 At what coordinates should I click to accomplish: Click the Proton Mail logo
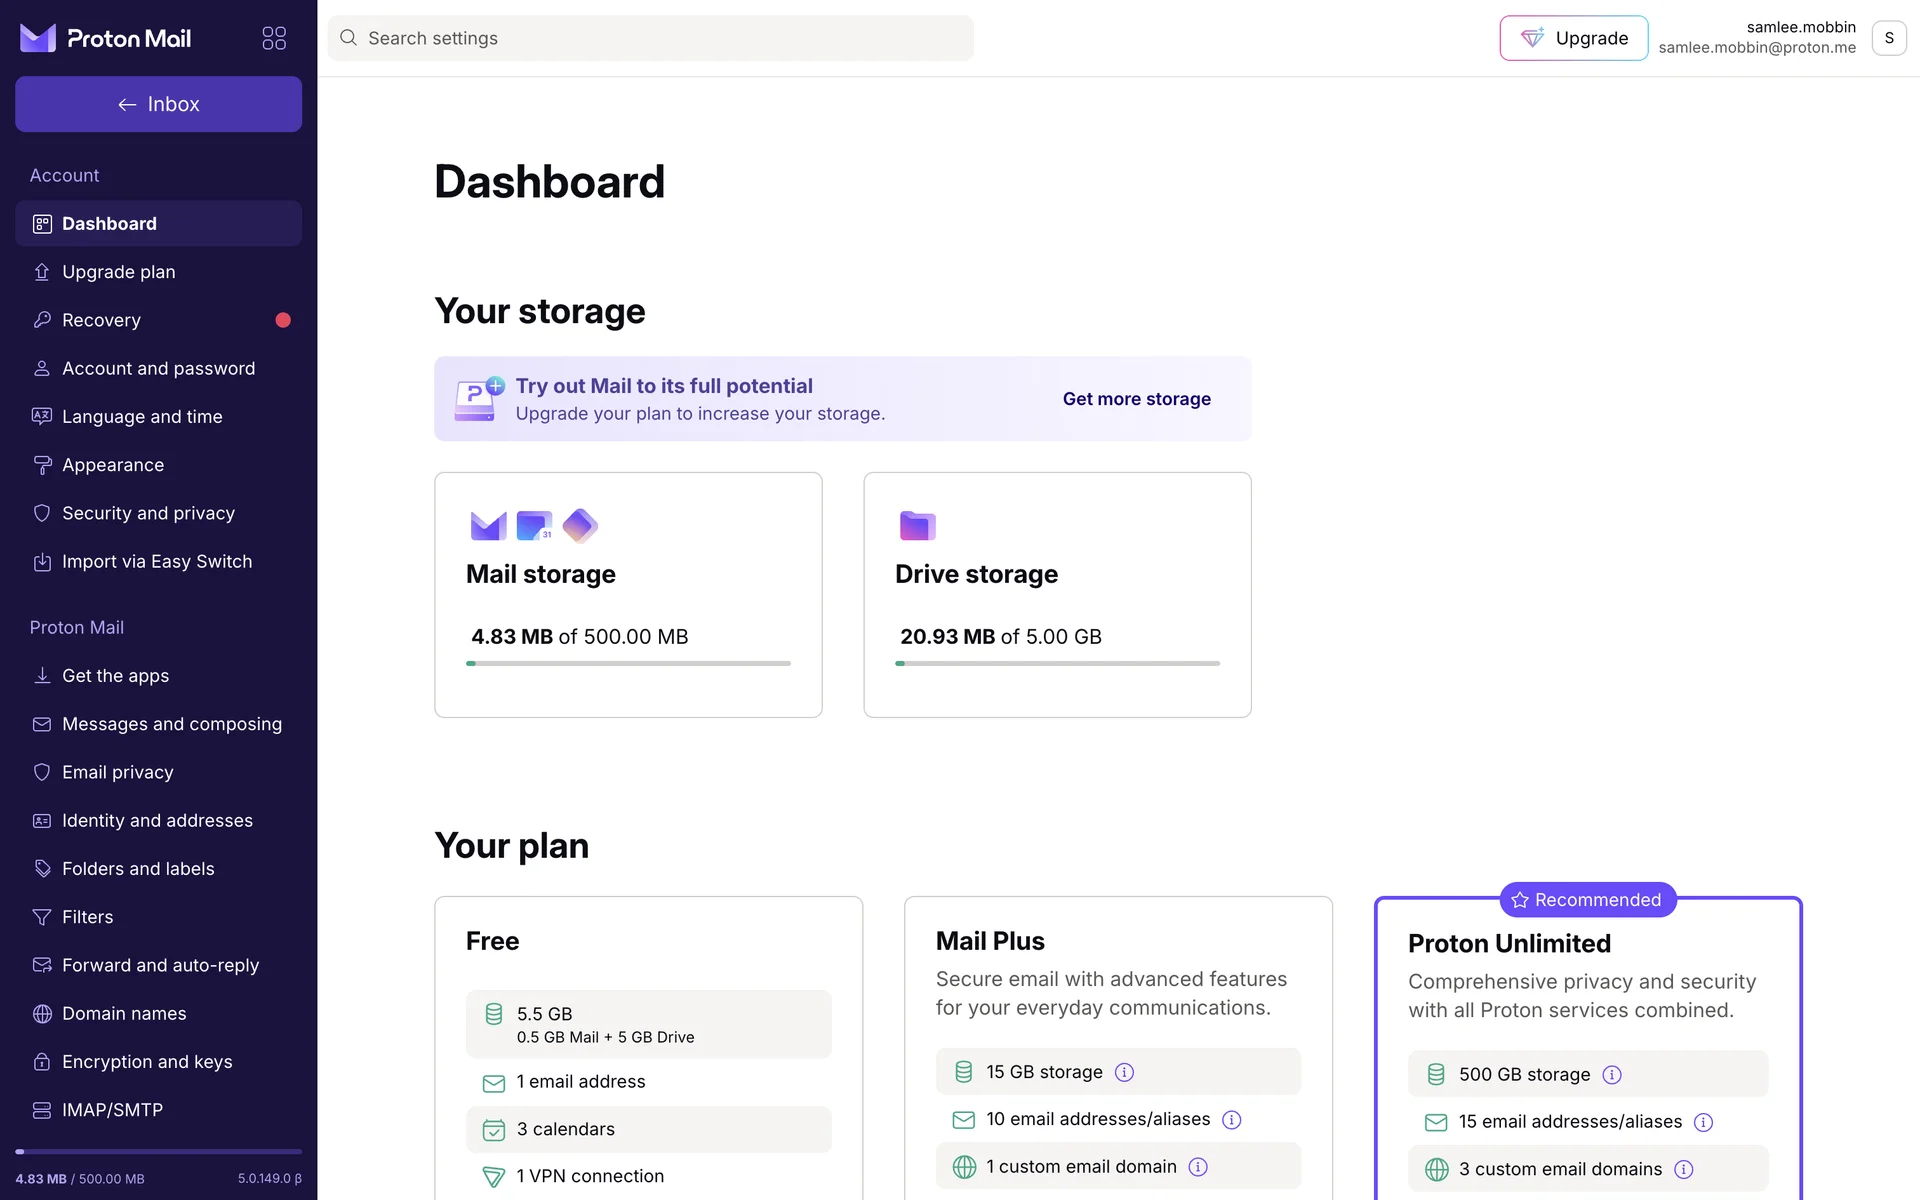[x=106, y=38]
